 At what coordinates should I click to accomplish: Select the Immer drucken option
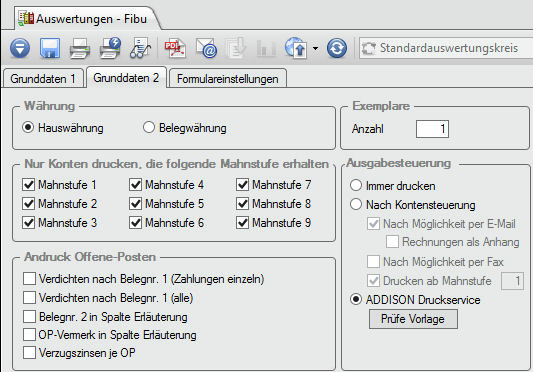pyautogui.click(x=356, y=185)
